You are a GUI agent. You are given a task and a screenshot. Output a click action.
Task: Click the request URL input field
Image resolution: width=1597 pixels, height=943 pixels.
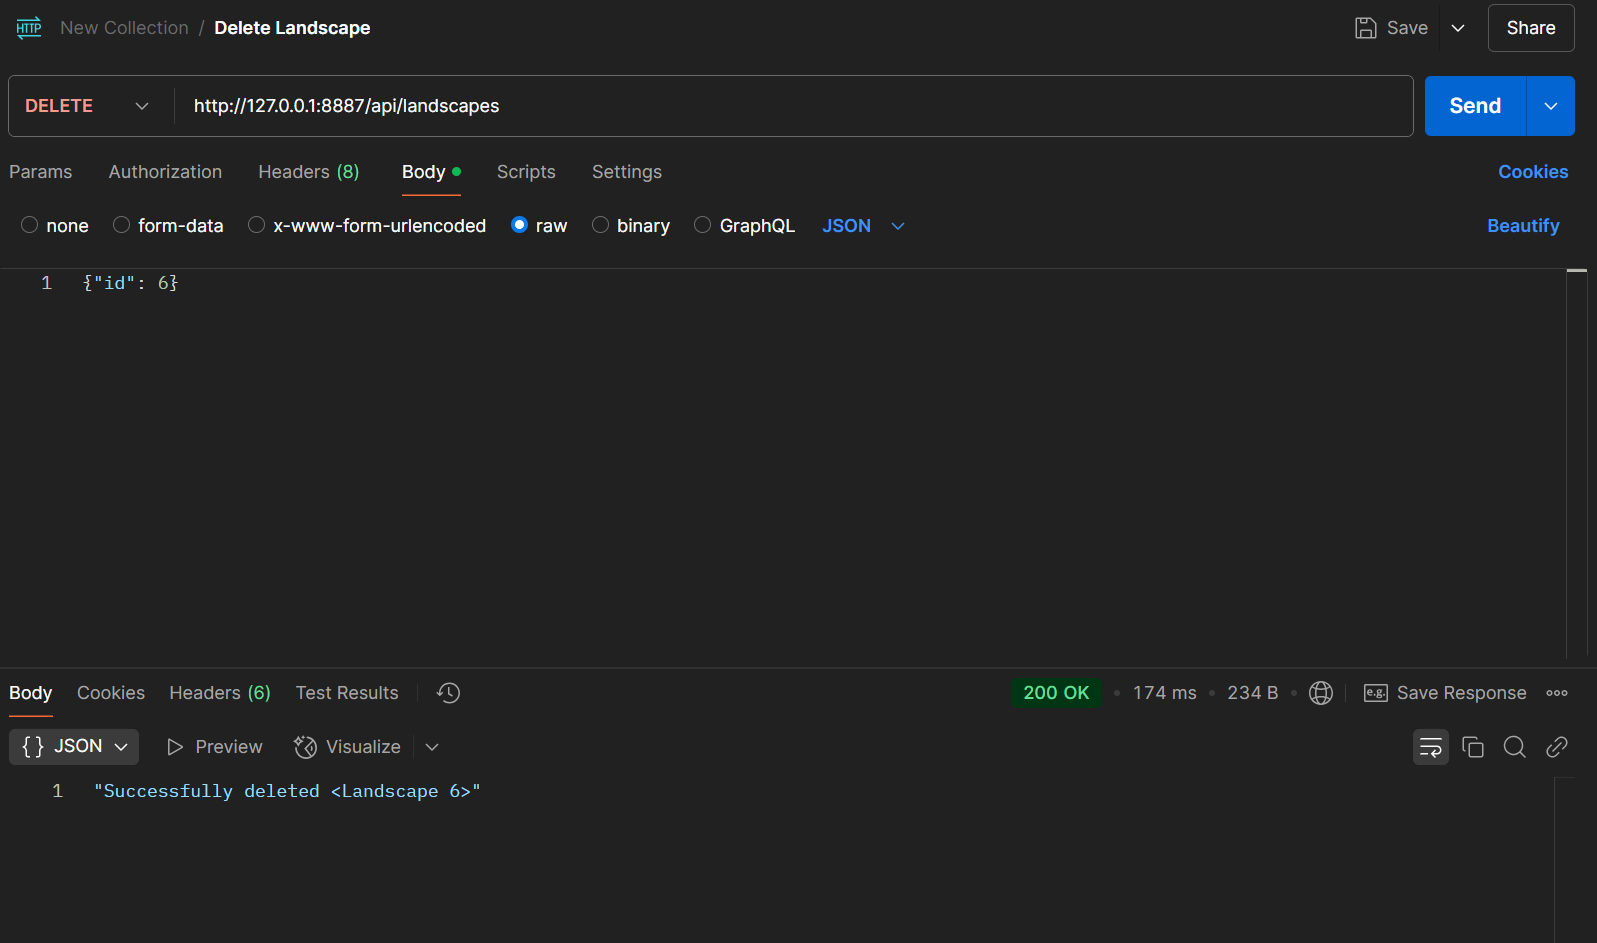[794, 106]
